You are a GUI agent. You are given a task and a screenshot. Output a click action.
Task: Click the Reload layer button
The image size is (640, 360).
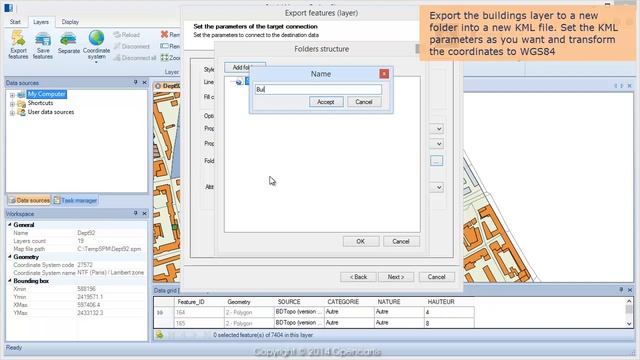(x=127, y=35)
